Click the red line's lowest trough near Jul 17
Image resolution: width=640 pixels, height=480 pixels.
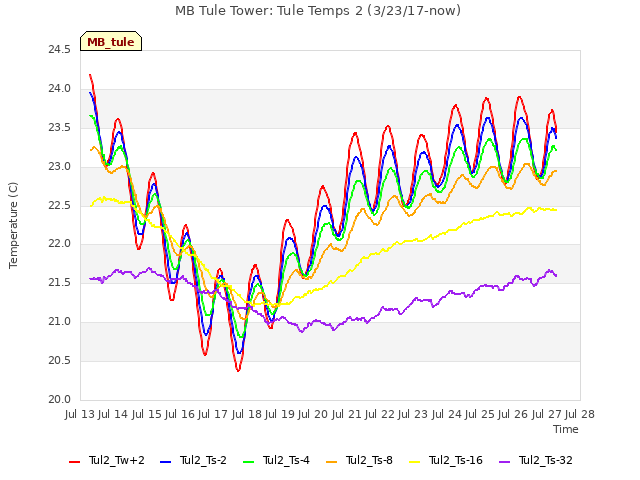tap(238, 370)
